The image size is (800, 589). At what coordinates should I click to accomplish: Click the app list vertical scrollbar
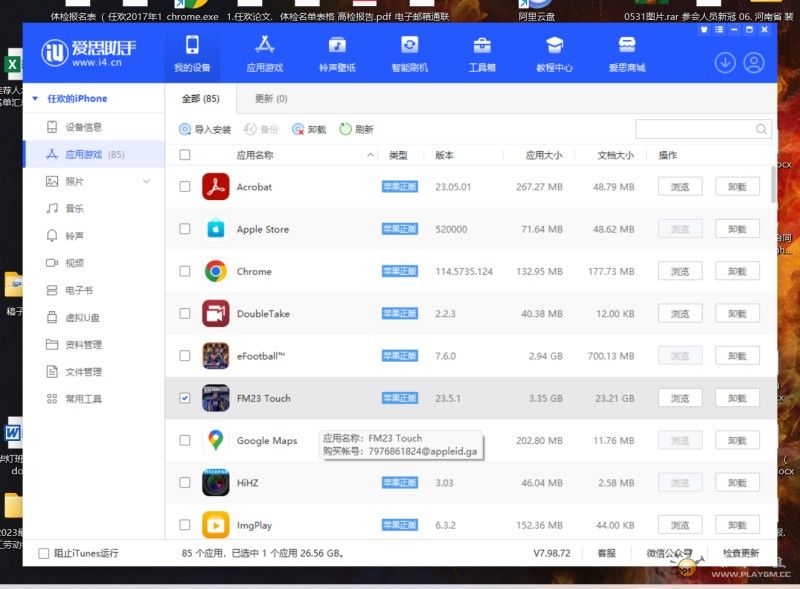774,185
